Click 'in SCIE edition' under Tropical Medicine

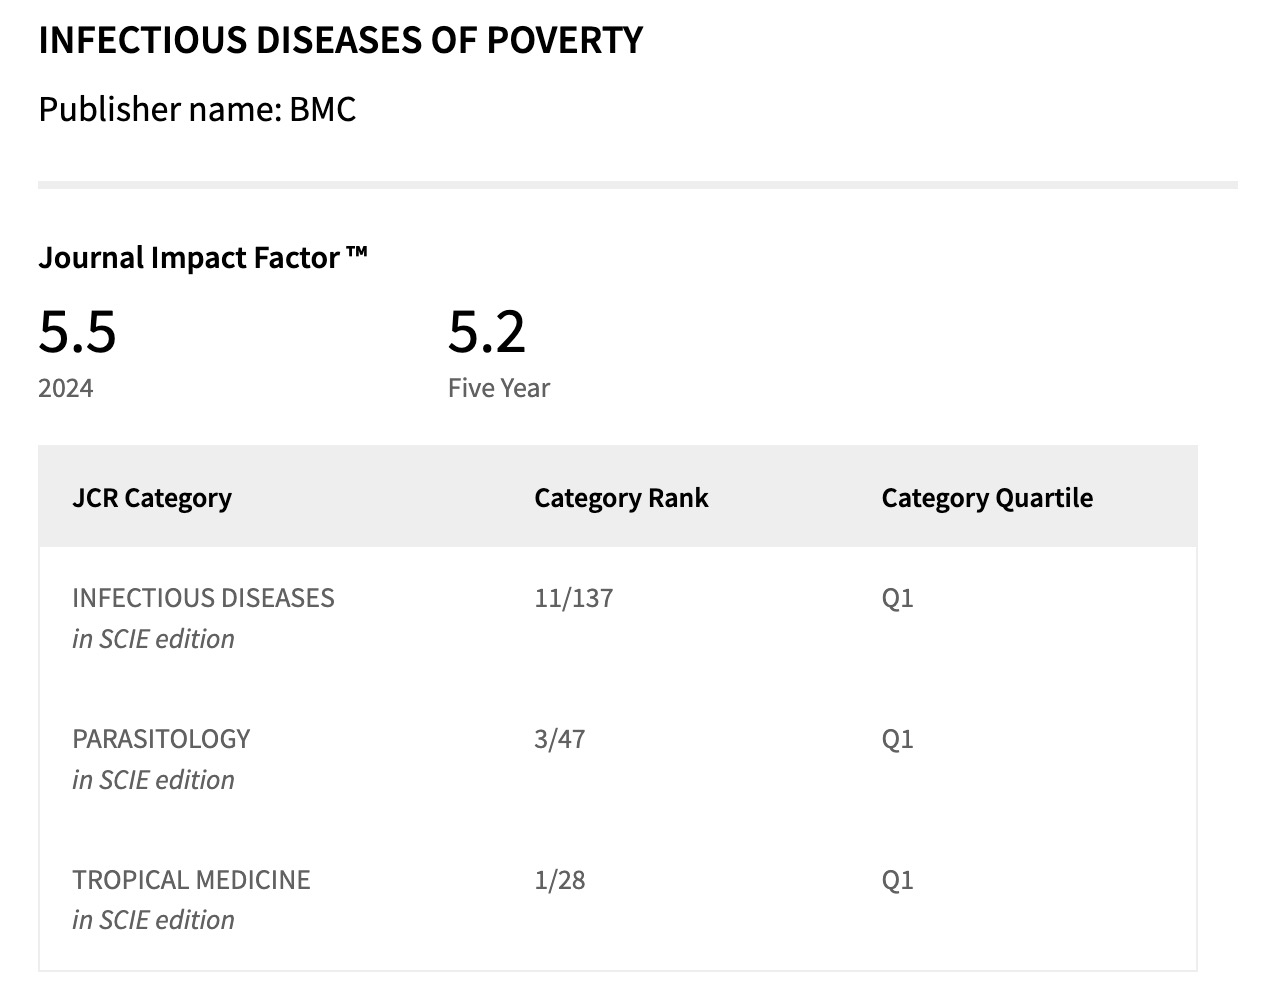(153, 920)
